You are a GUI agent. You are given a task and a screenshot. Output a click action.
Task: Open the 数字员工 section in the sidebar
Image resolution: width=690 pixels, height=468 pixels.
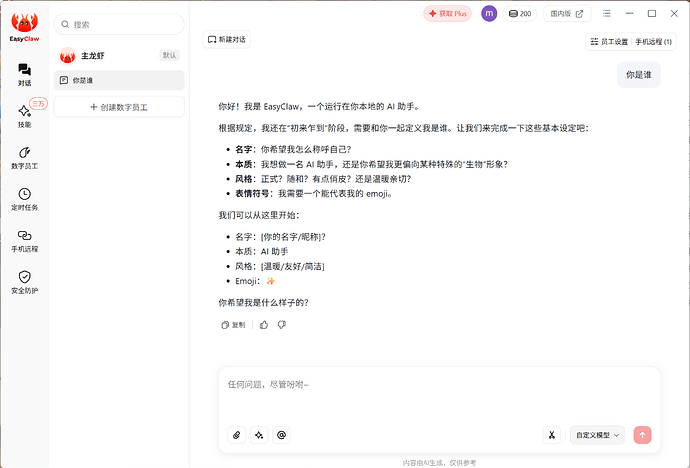point(24,158)
